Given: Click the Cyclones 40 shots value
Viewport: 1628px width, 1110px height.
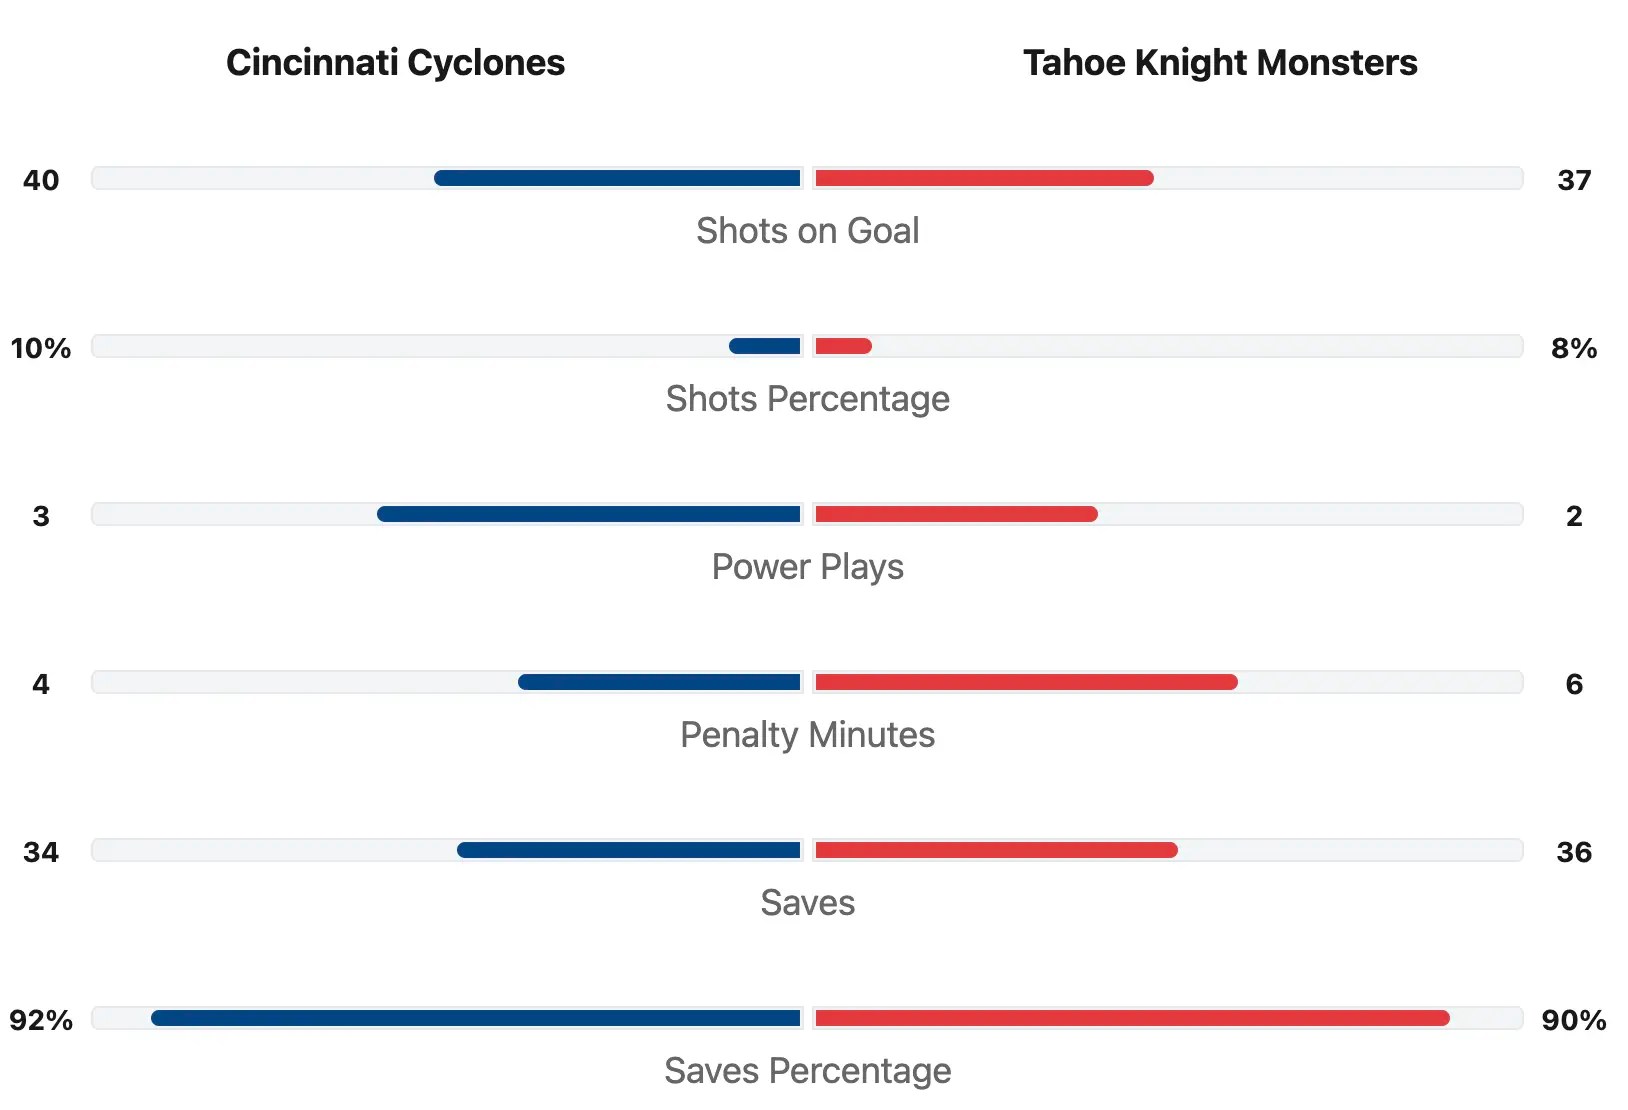Looking at the screenshot, I should [41, 181].
